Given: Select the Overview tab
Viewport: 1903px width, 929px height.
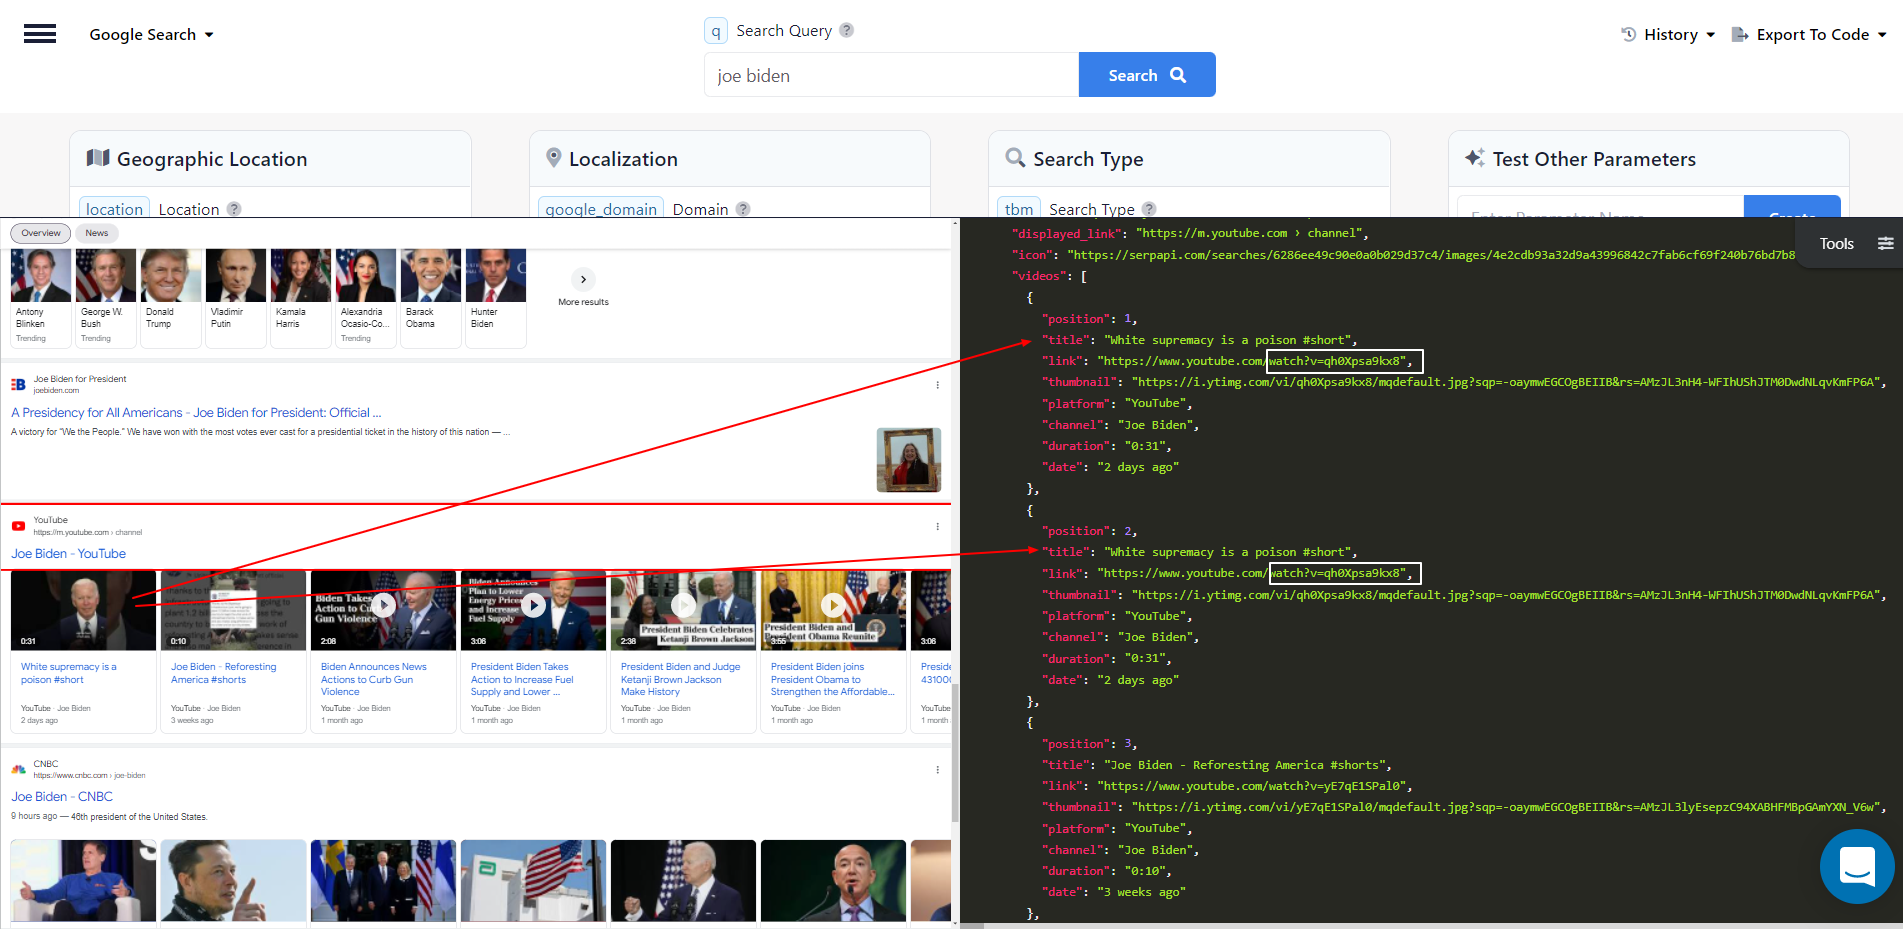Looking at the screenshot, I should [40, 232].
